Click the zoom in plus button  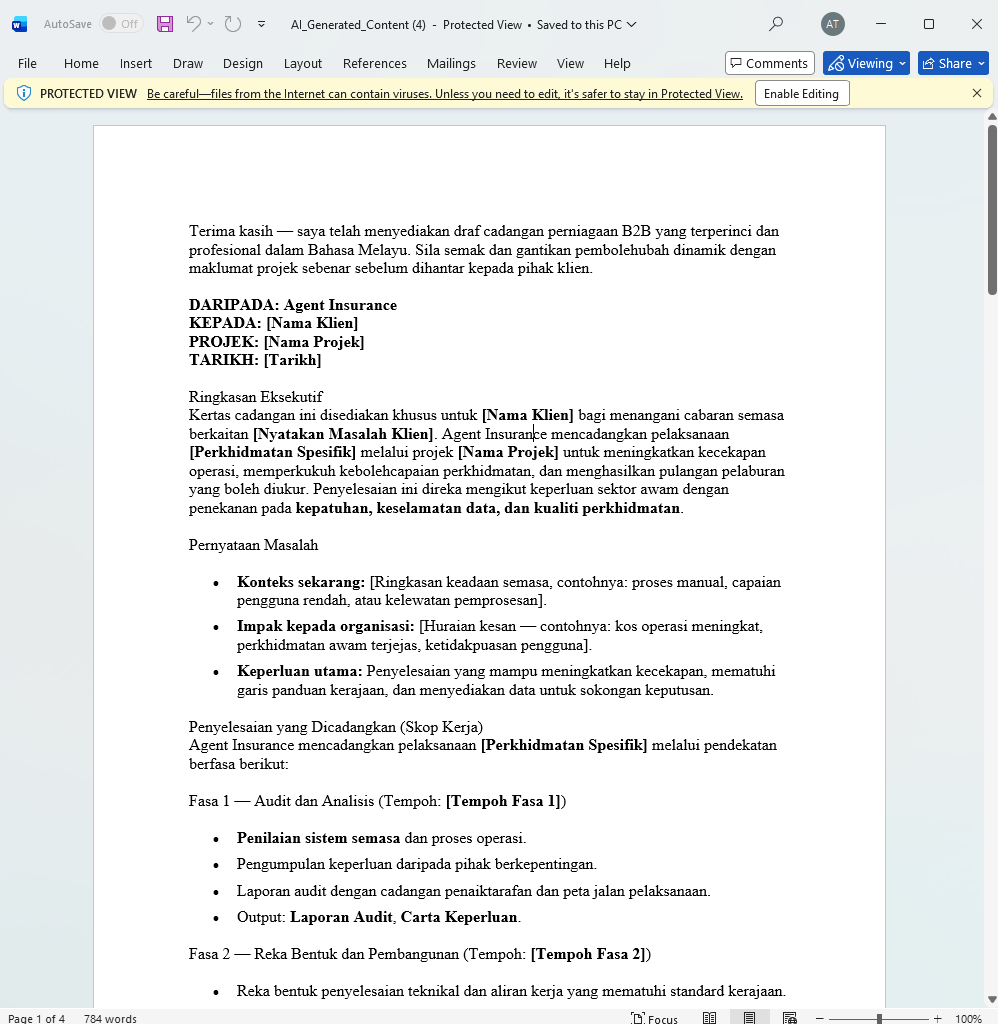click(x=938, y=1018)
